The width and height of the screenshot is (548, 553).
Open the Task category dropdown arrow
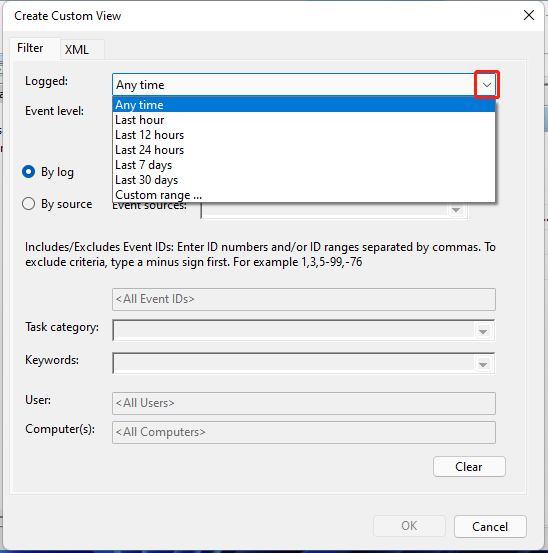483,331
